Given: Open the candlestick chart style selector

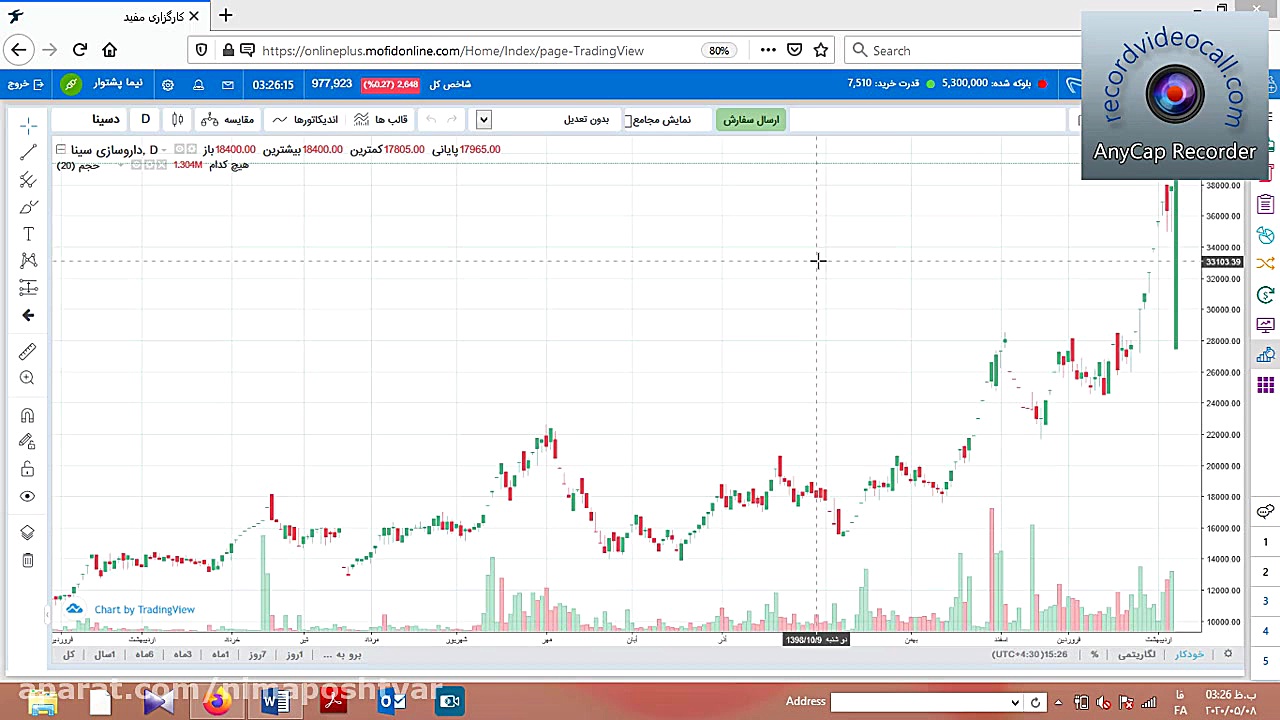Looking at the screenshot, I should (177, 120).
